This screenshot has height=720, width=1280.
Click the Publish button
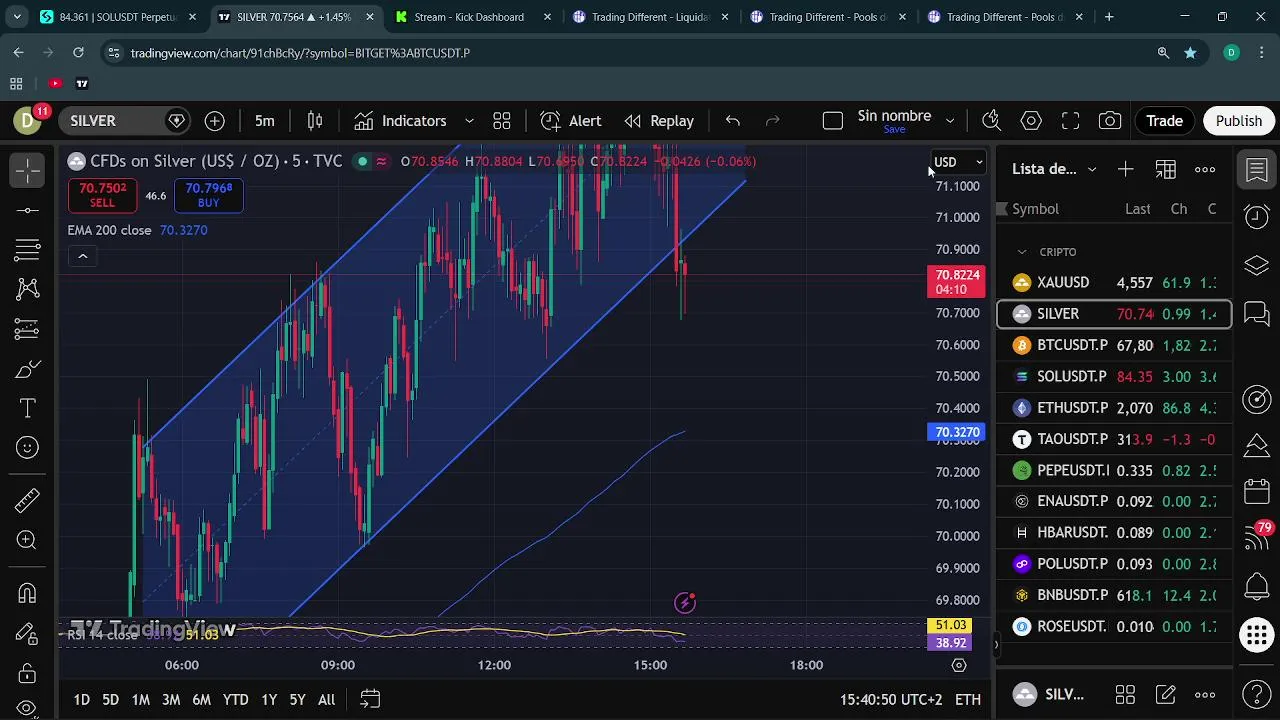(x=1239, y=121)
